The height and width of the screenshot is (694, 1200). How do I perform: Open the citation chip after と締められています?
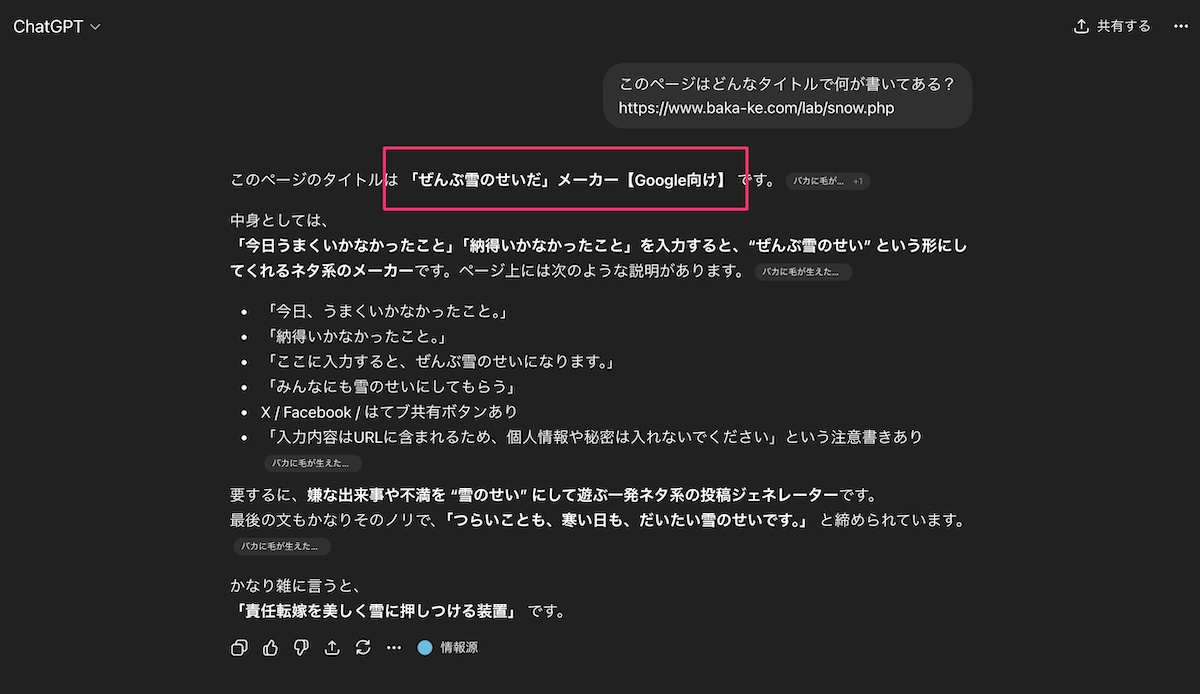(x=281, y=546)
